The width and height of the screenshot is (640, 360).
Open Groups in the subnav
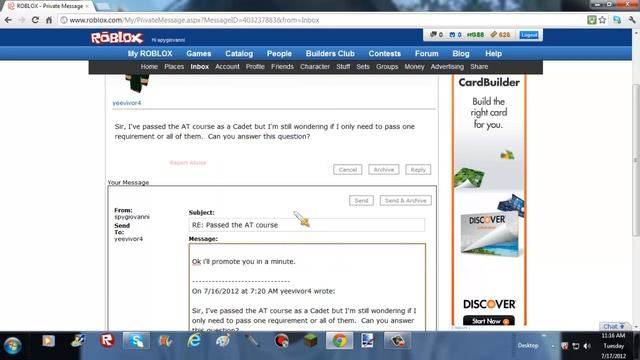387,67
